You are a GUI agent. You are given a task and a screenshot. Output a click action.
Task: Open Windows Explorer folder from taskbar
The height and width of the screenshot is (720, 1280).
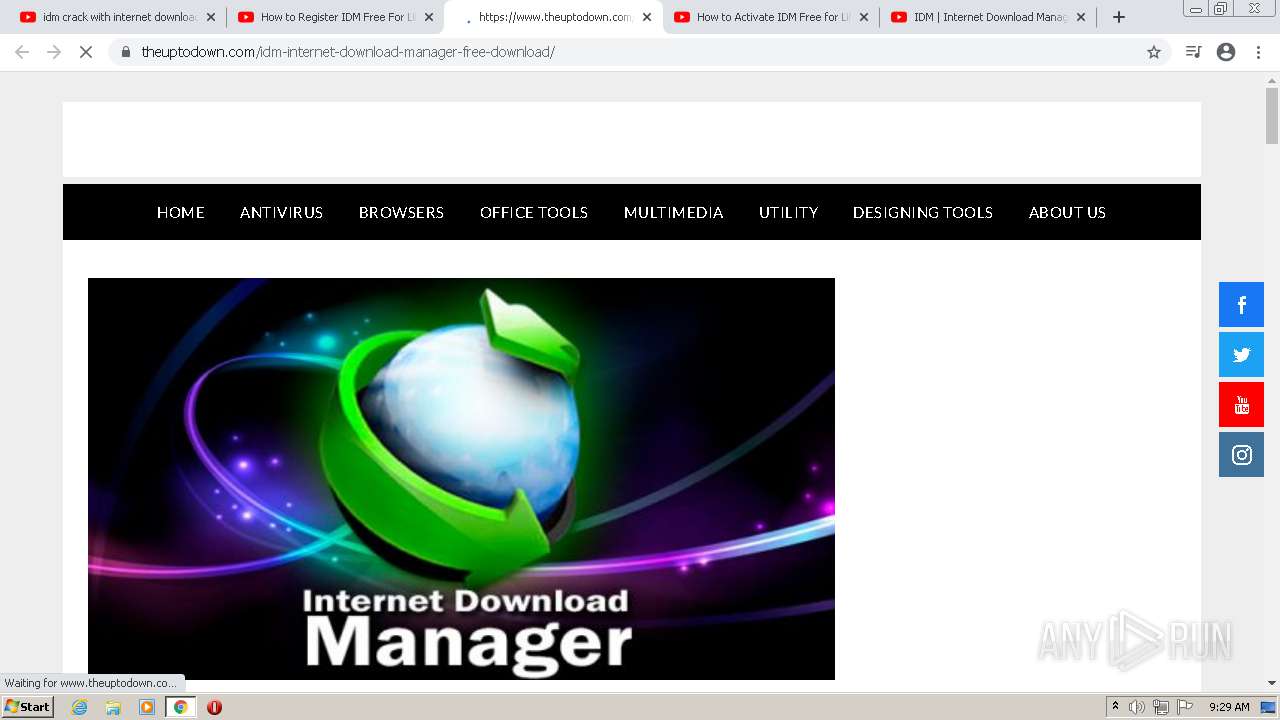coord(113,707)
